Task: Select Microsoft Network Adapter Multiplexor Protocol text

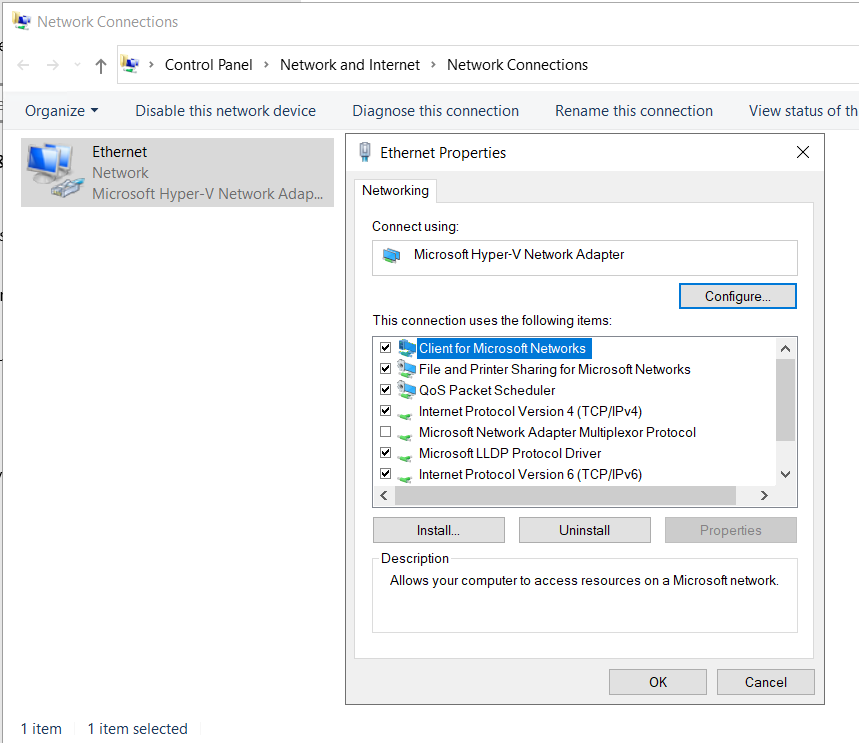Action: 557,432
